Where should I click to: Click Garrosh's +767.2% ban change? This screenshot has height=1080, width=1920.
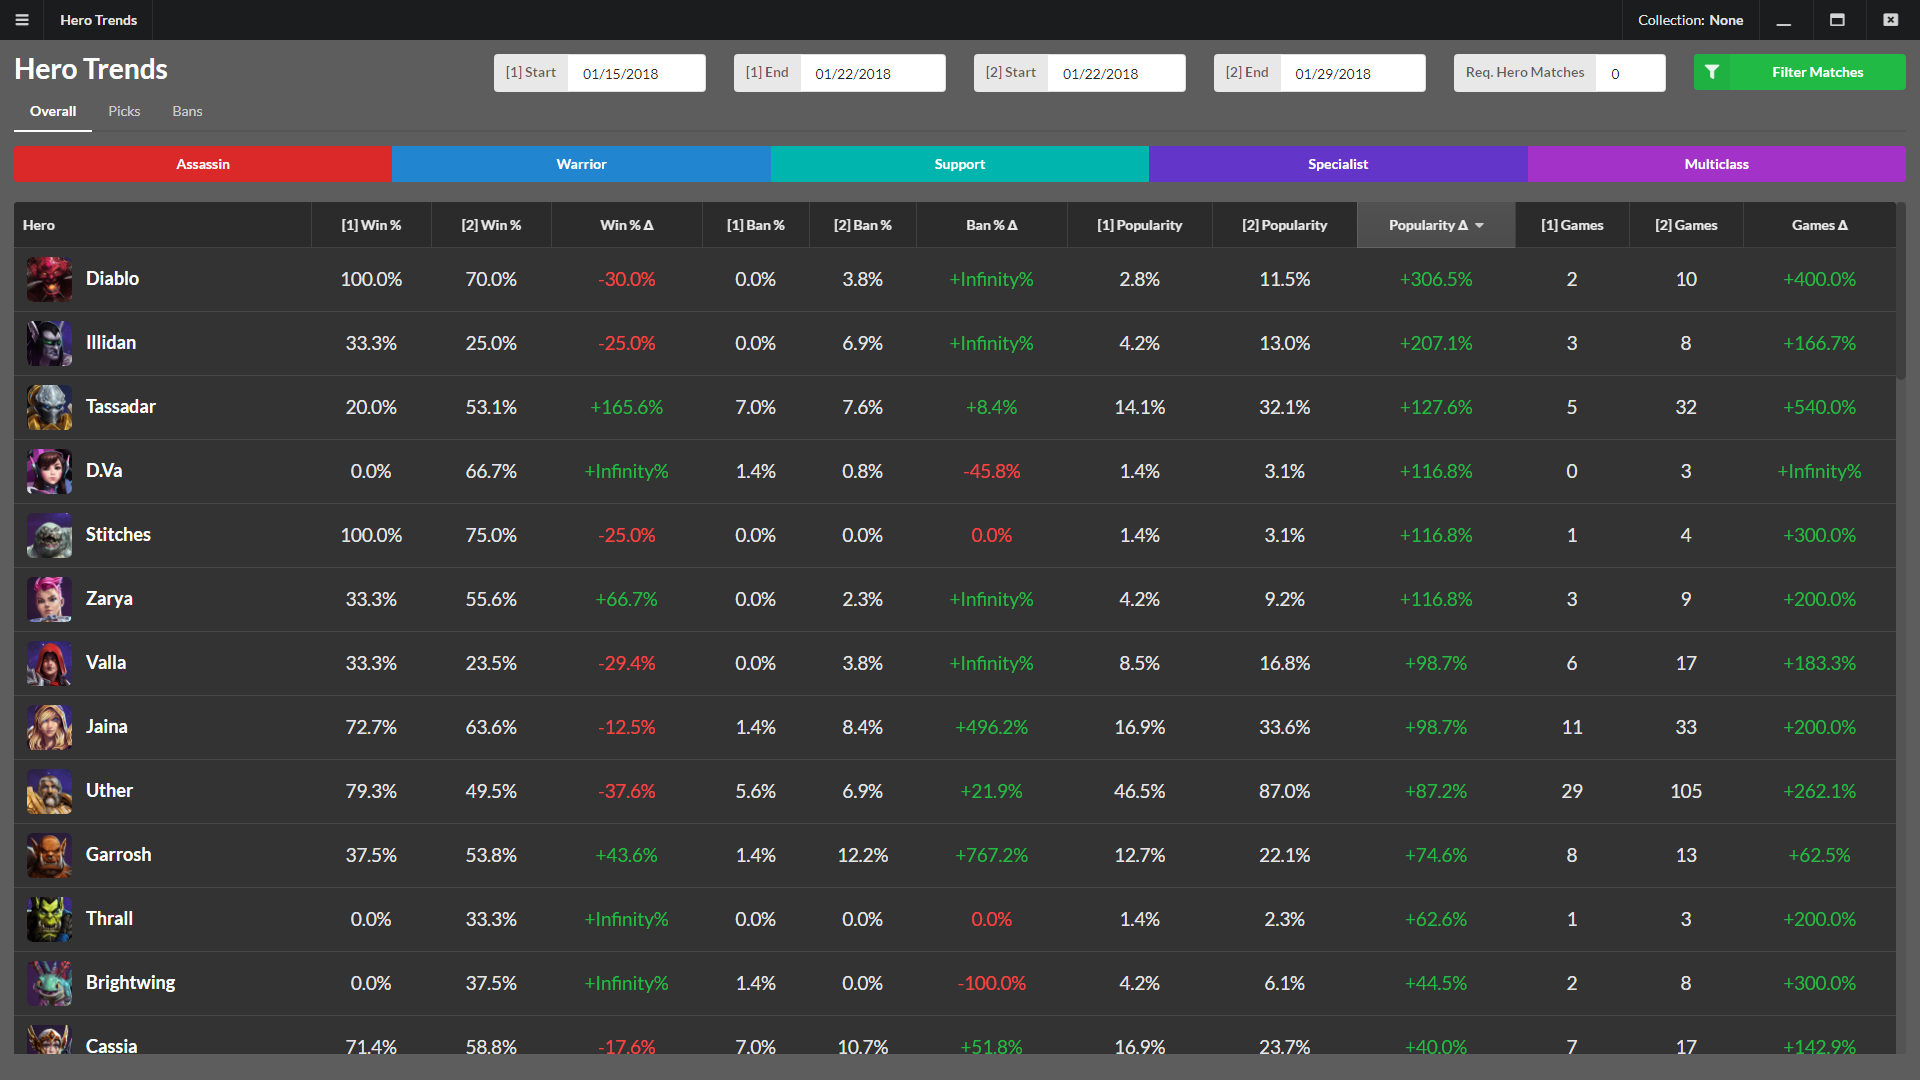tap(992, 855)
